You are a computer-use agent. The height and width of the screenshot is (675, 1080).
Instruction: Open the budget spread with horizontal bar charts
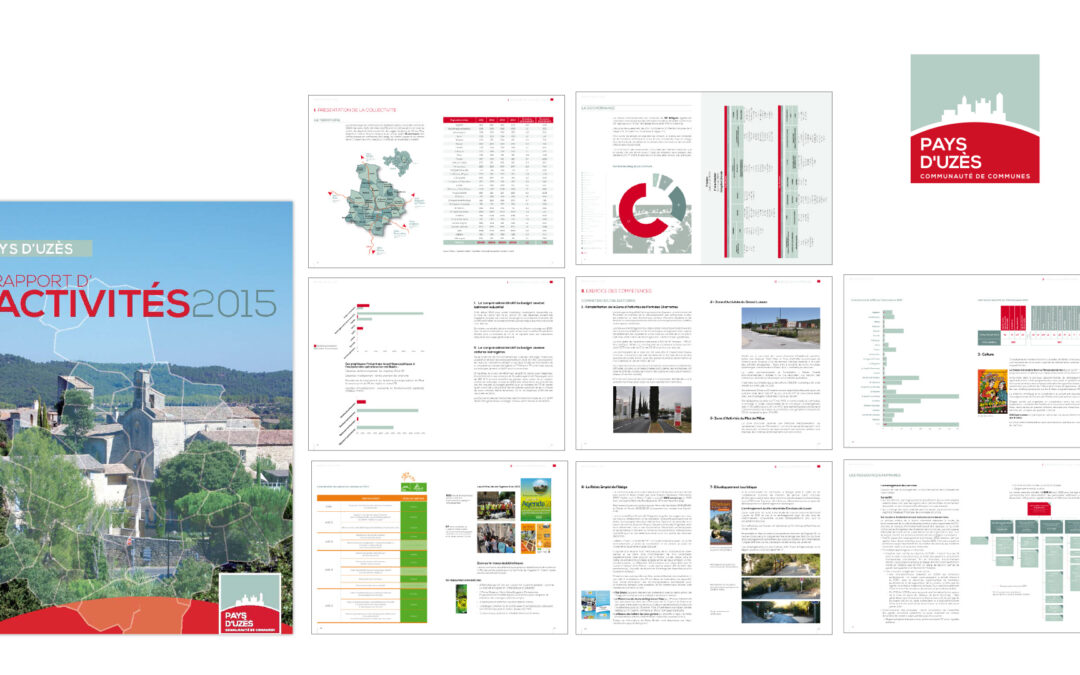pyautogui.click(x=436, y=364)
